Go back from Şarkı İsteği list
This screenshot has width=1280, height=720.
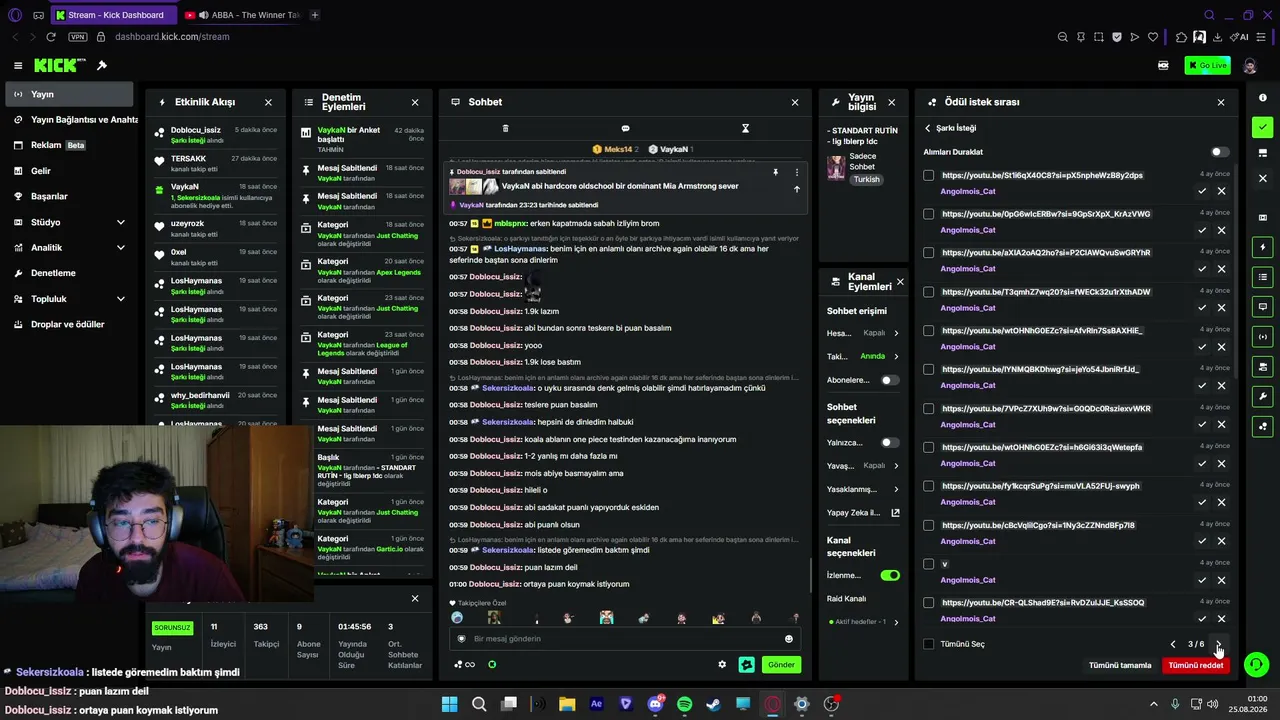pos(927,128)
